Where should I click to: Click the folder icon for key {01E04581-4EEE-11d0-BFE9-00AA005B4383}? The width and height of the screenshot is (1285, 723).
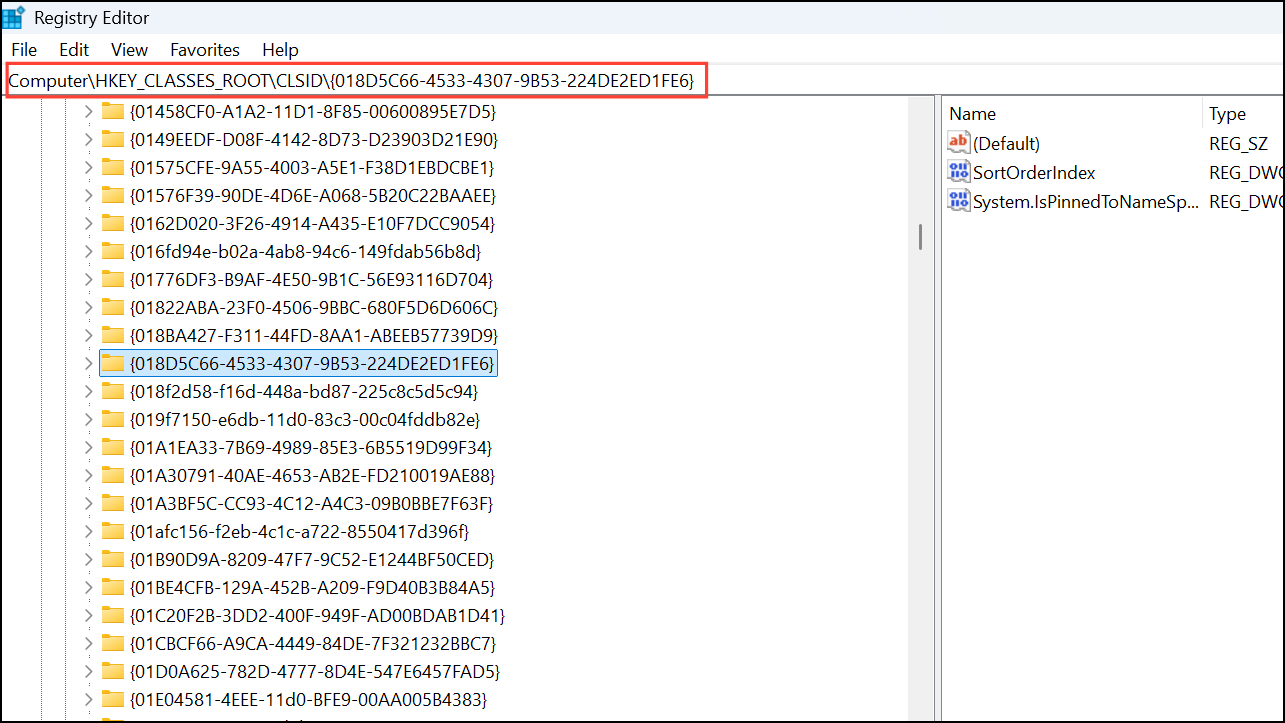115,699
